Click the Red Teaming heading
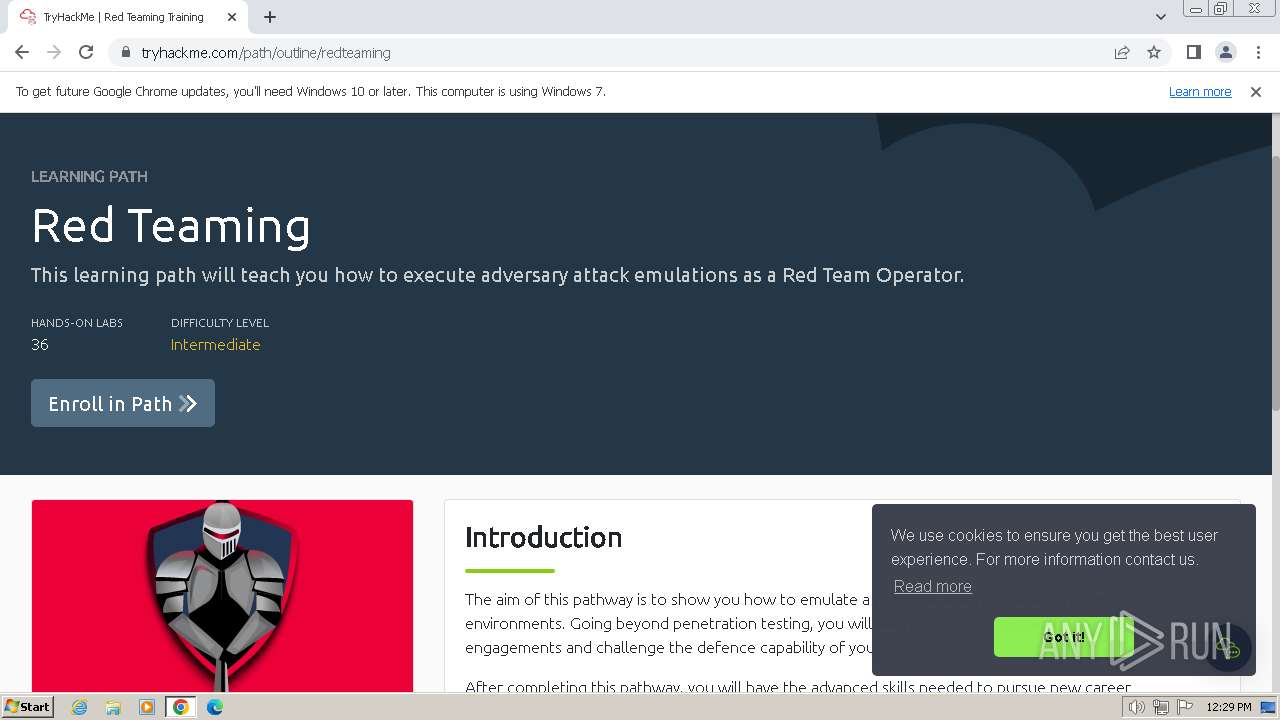1280x720 pixels. point(171,226)
